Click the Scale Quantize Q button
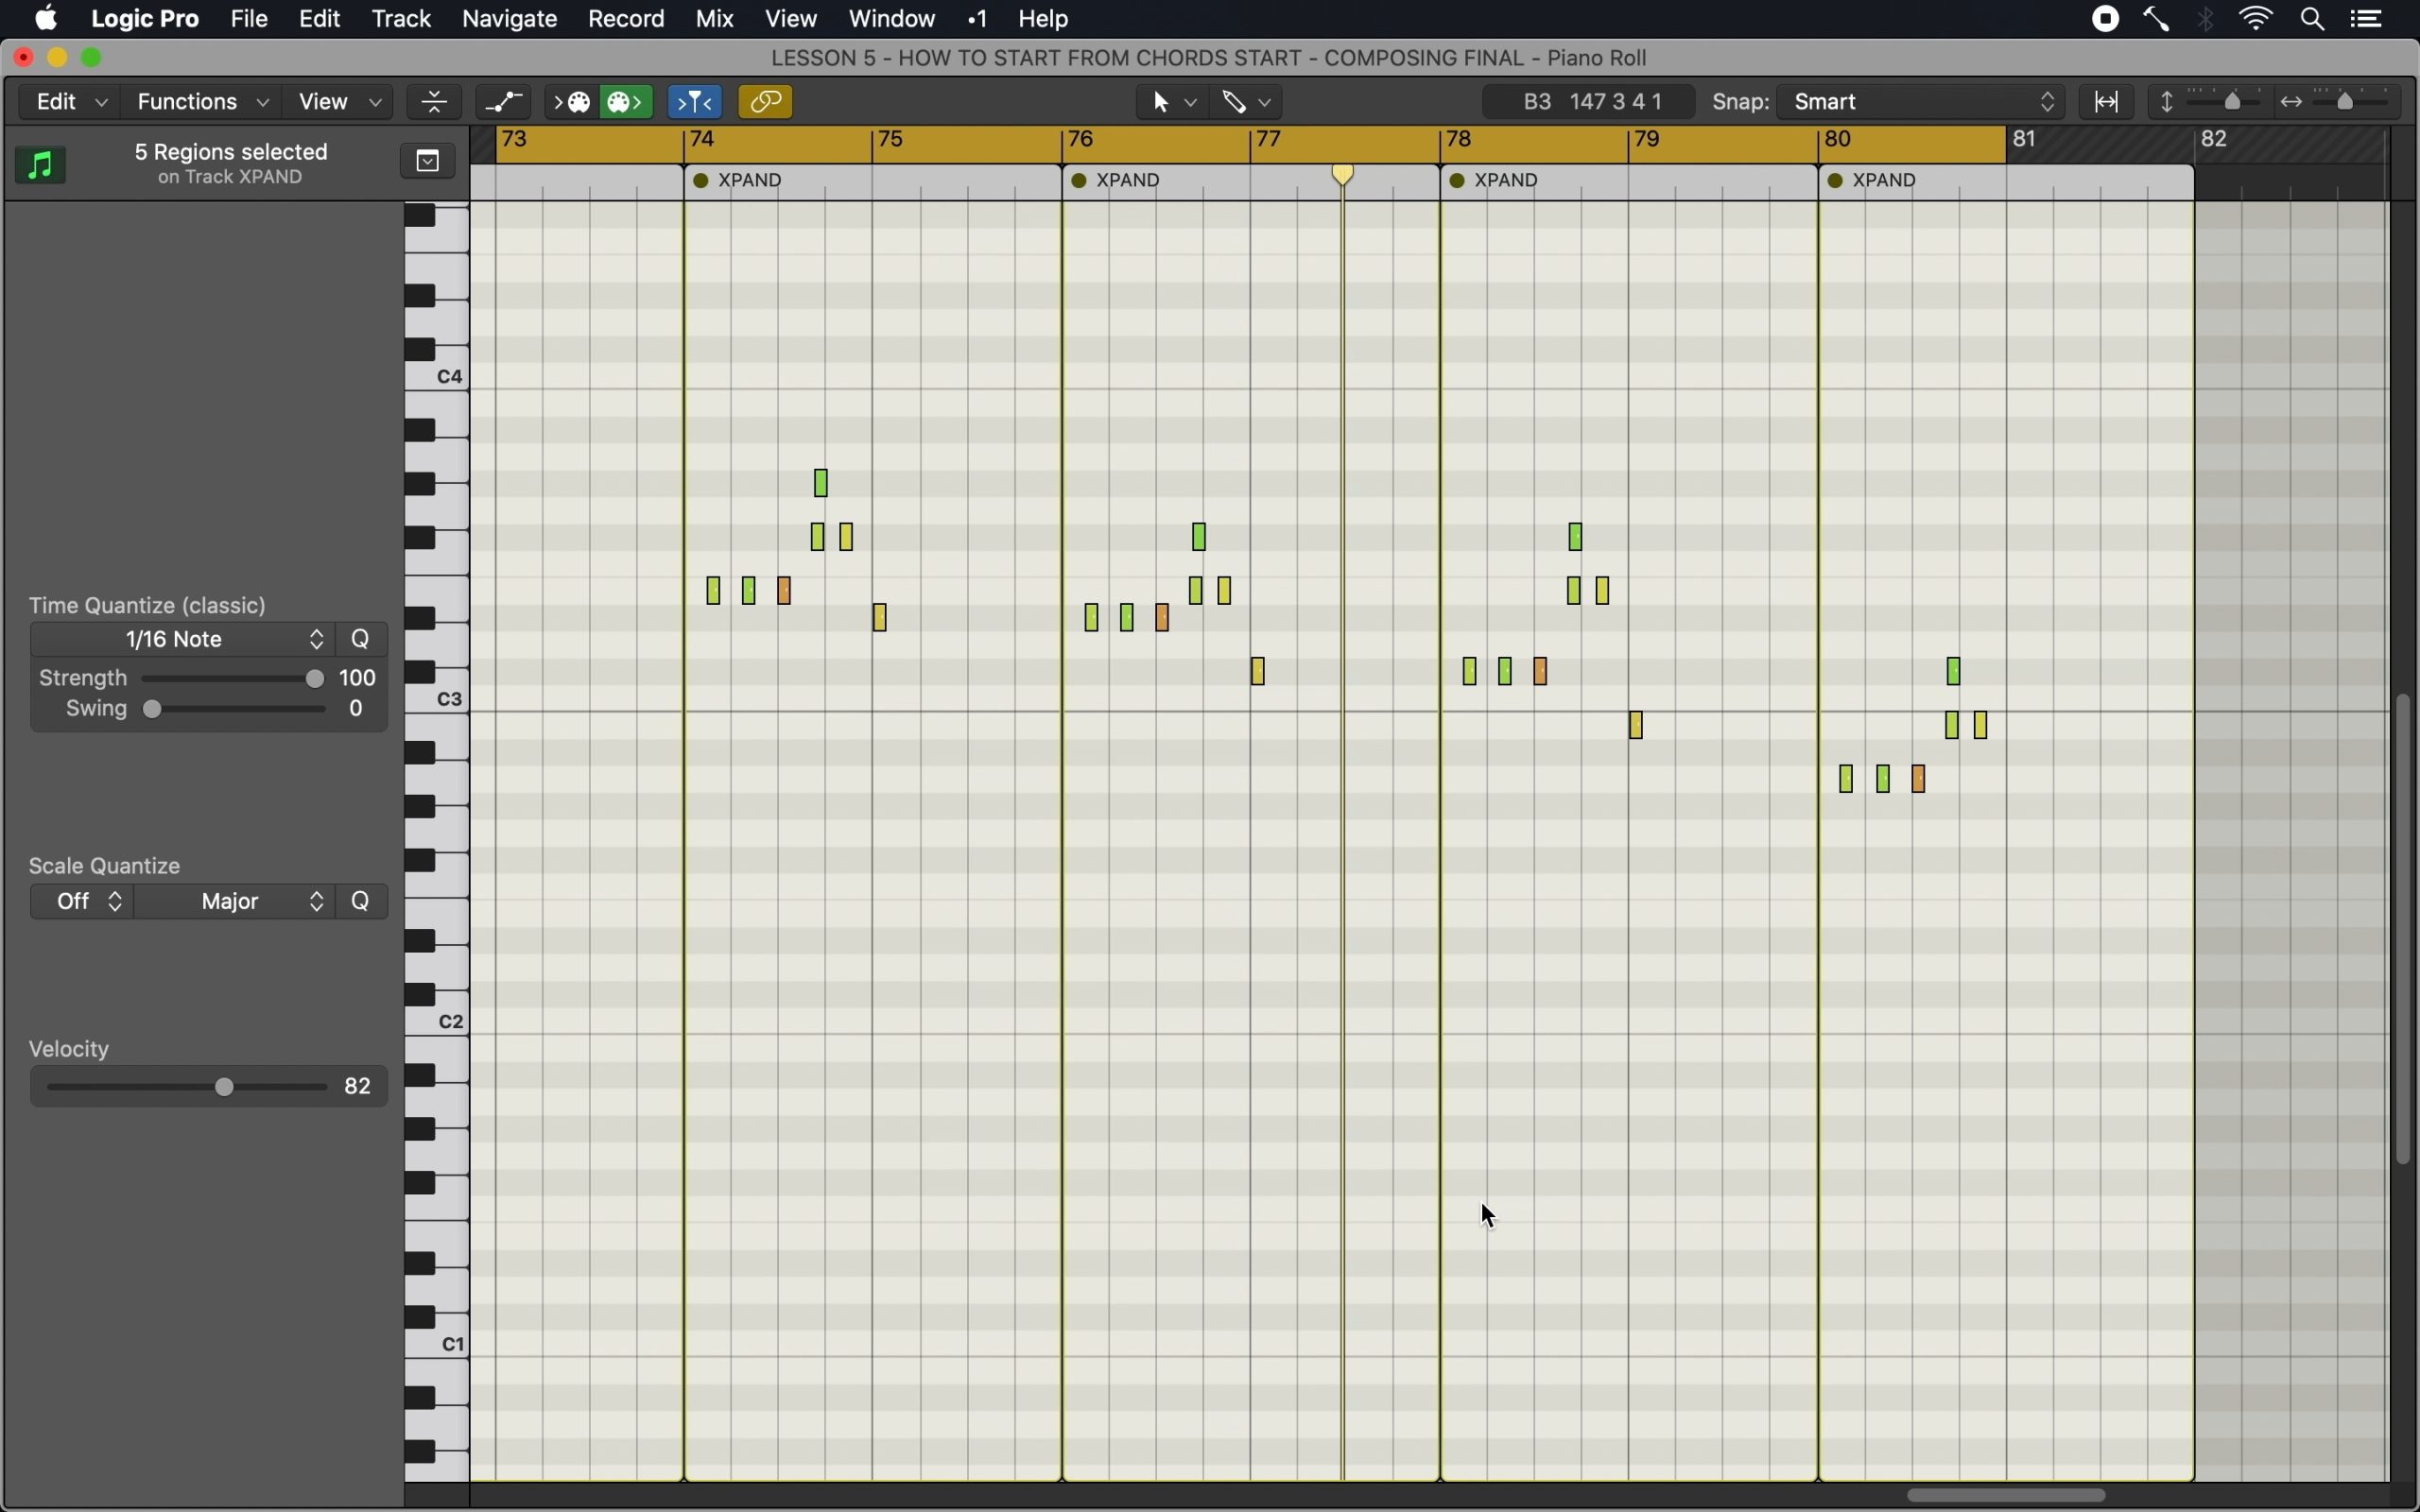Viewport: 2420px width, 1512px height. [362, 901]
